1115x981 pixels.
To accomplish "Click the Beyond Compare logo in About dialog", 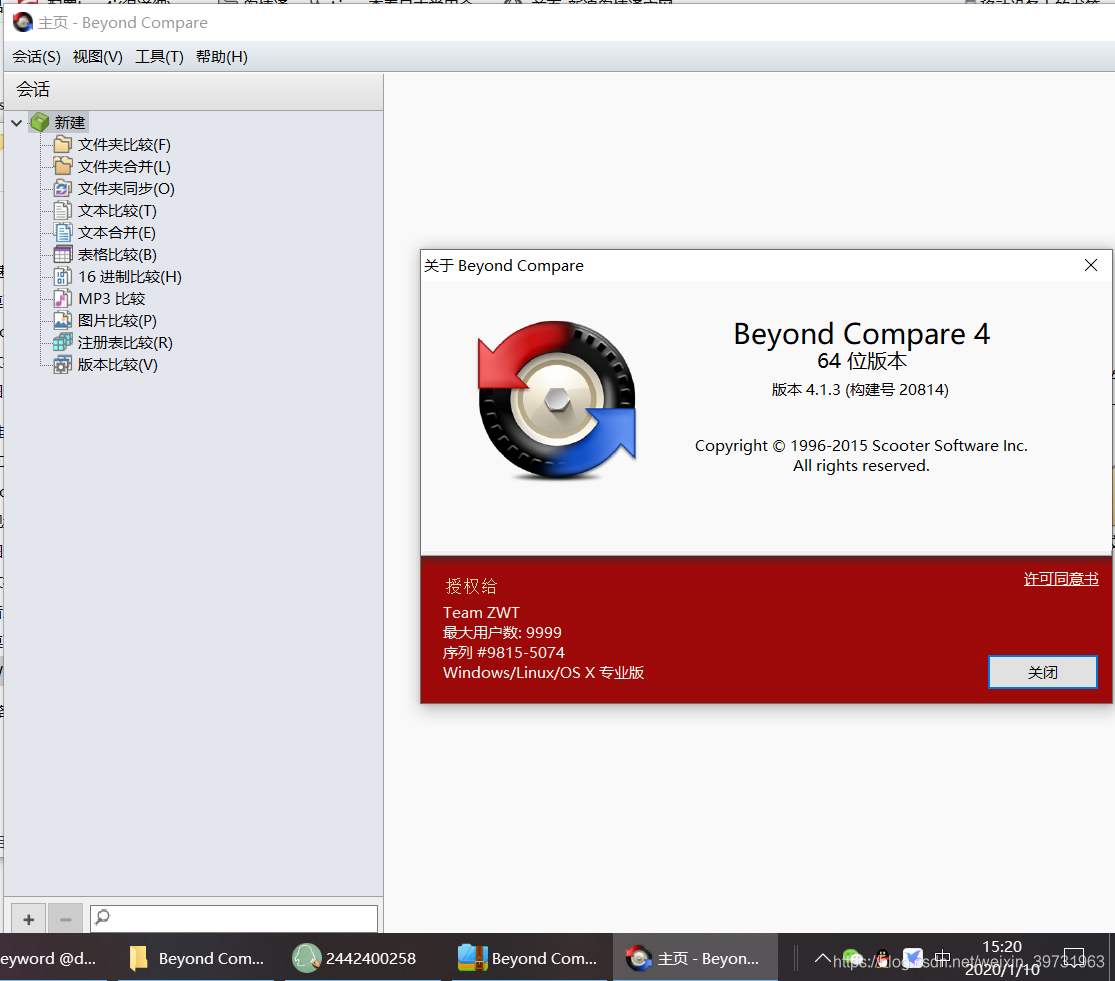I will (x=557, y=400).
